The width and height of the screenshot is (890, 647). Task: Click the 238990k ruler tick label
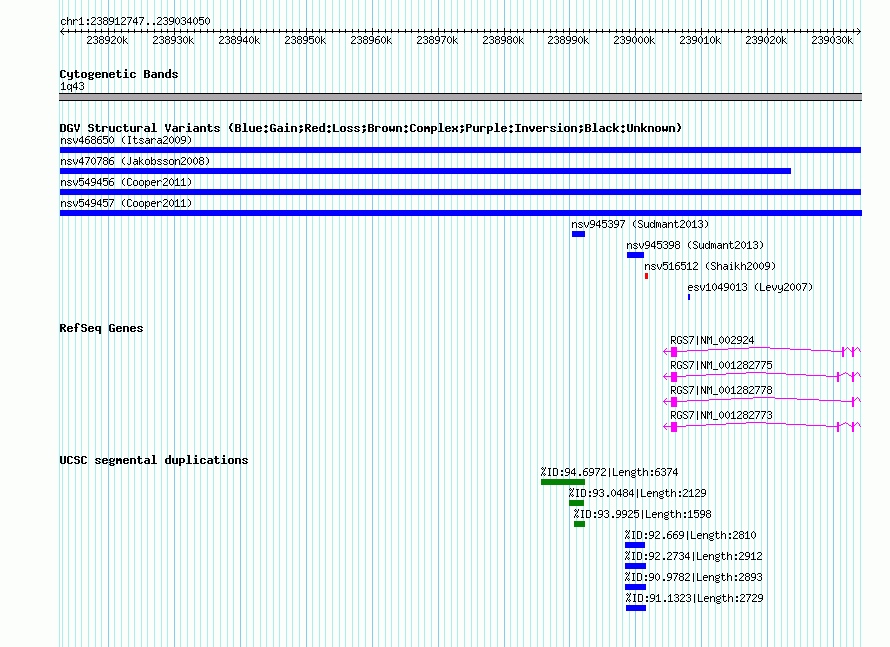568,40
